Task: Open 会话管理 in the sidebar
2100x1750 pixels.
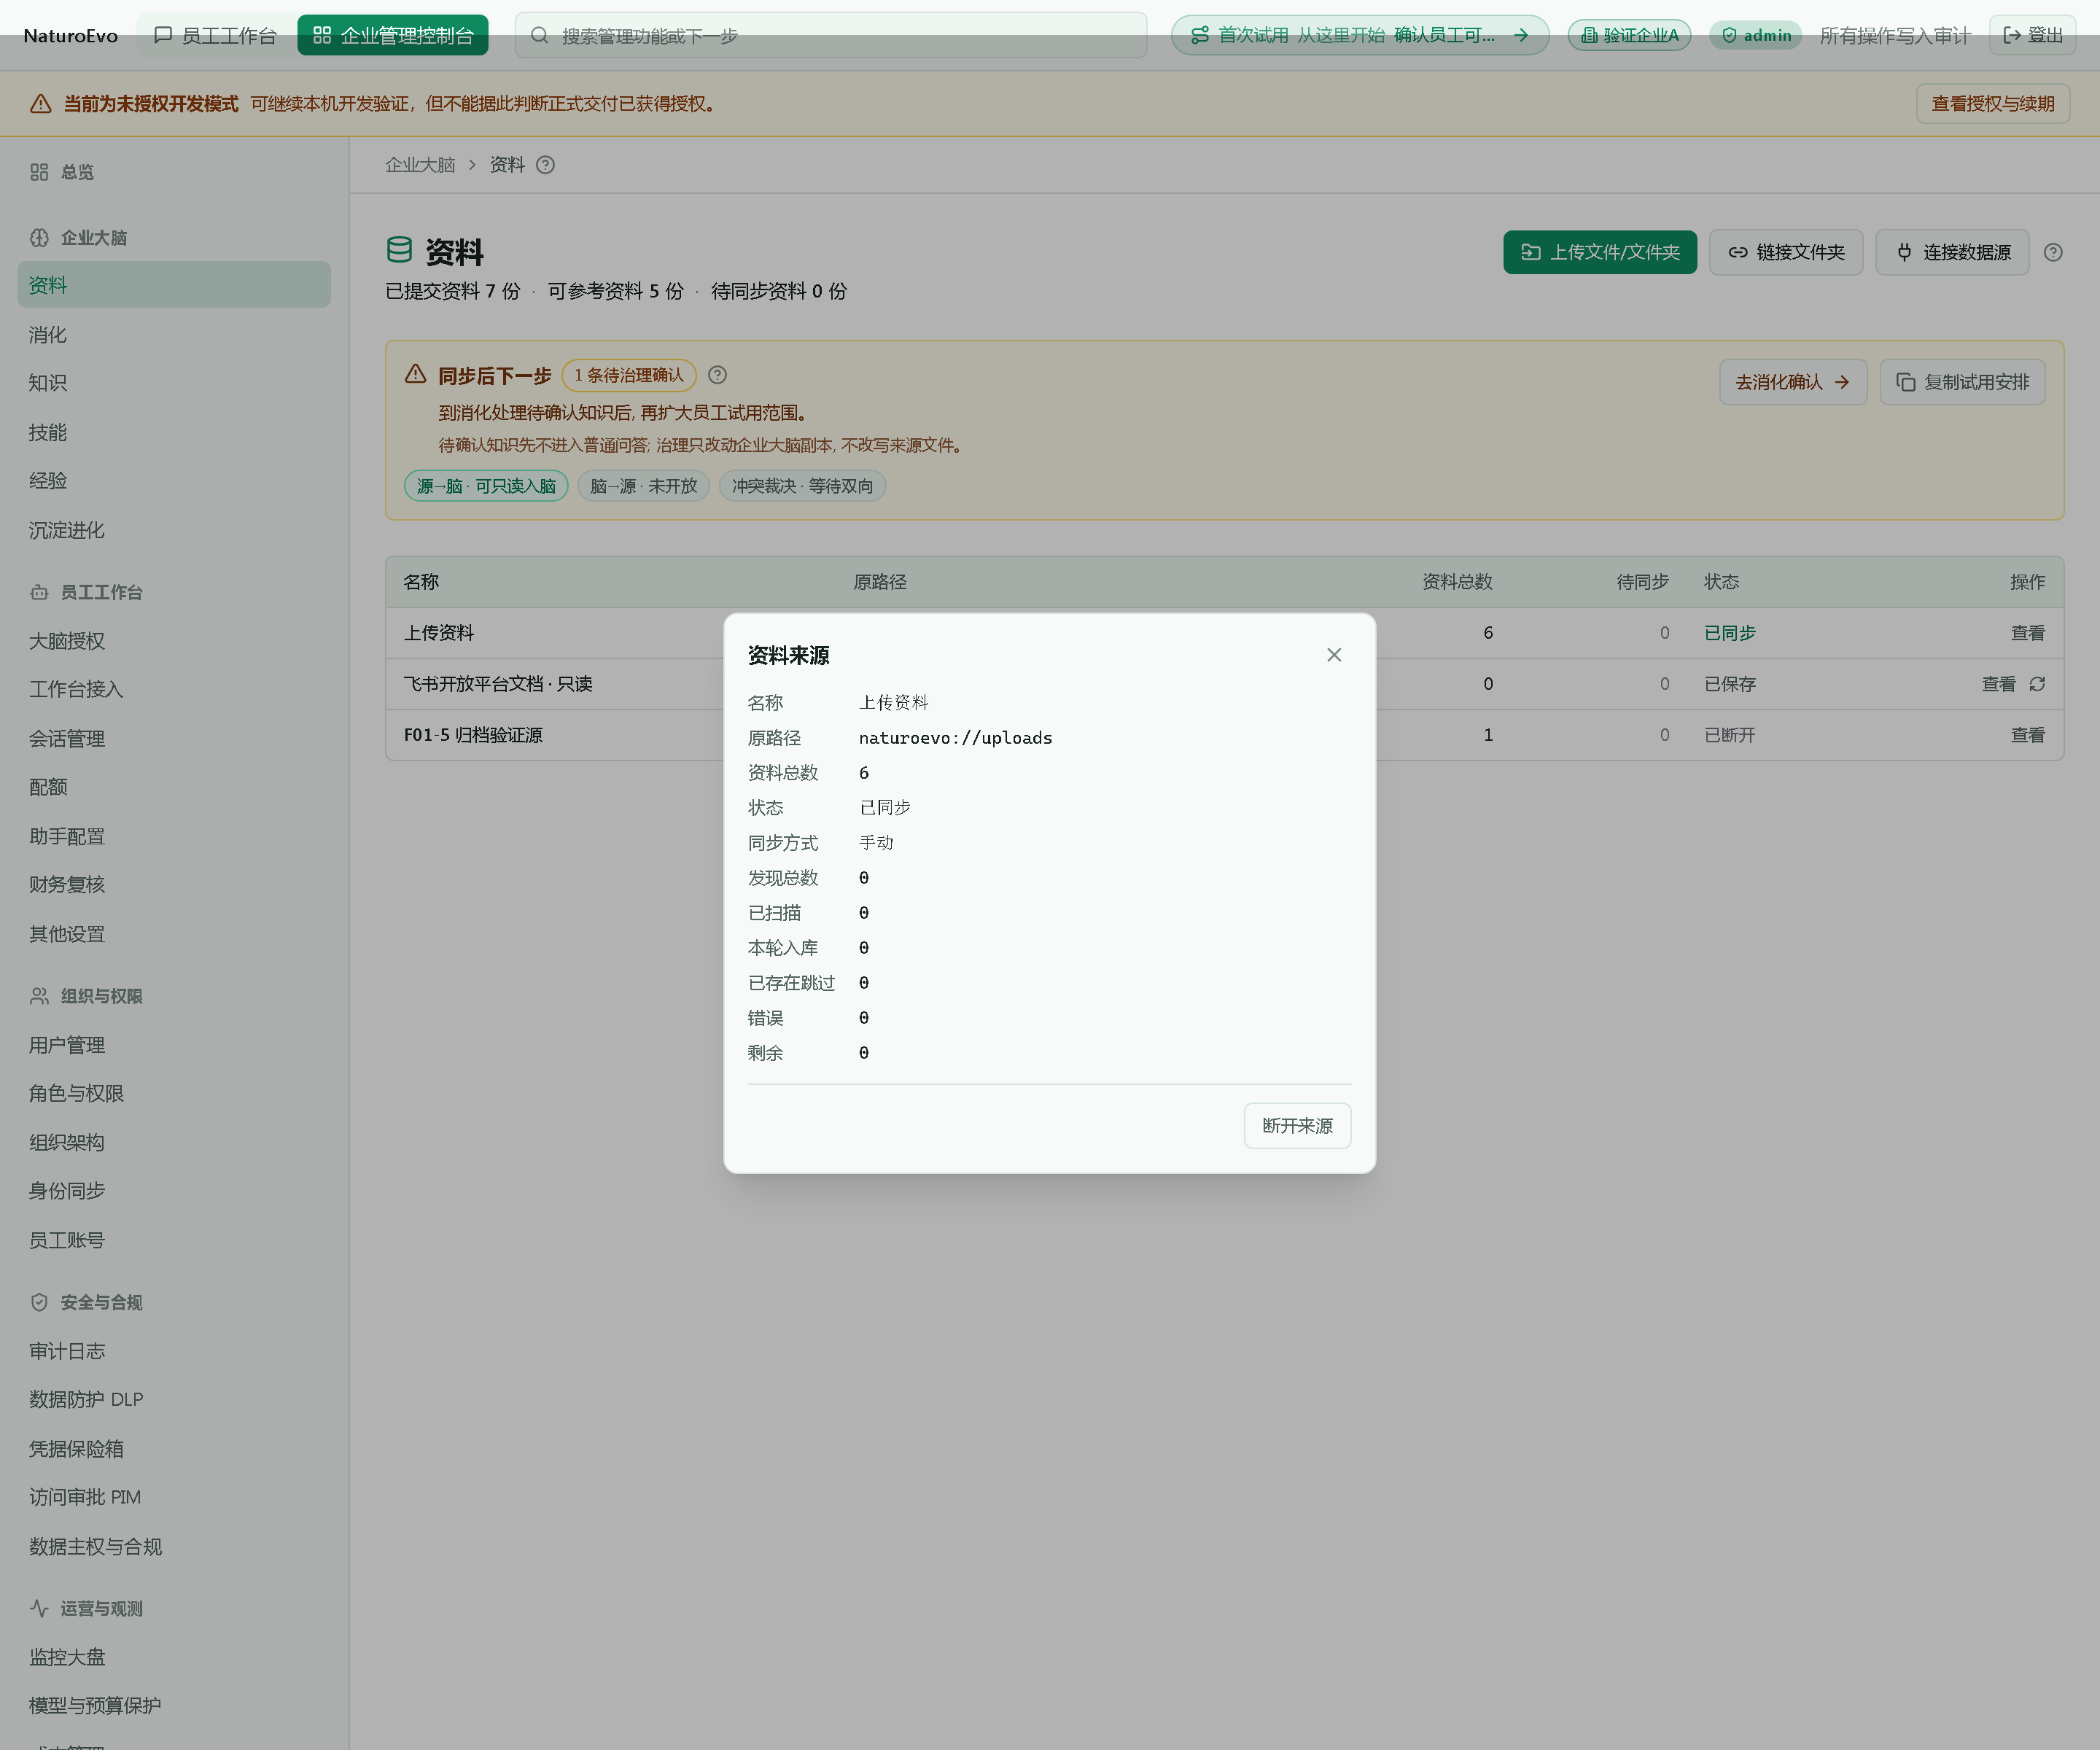Action: coord(174,739)
